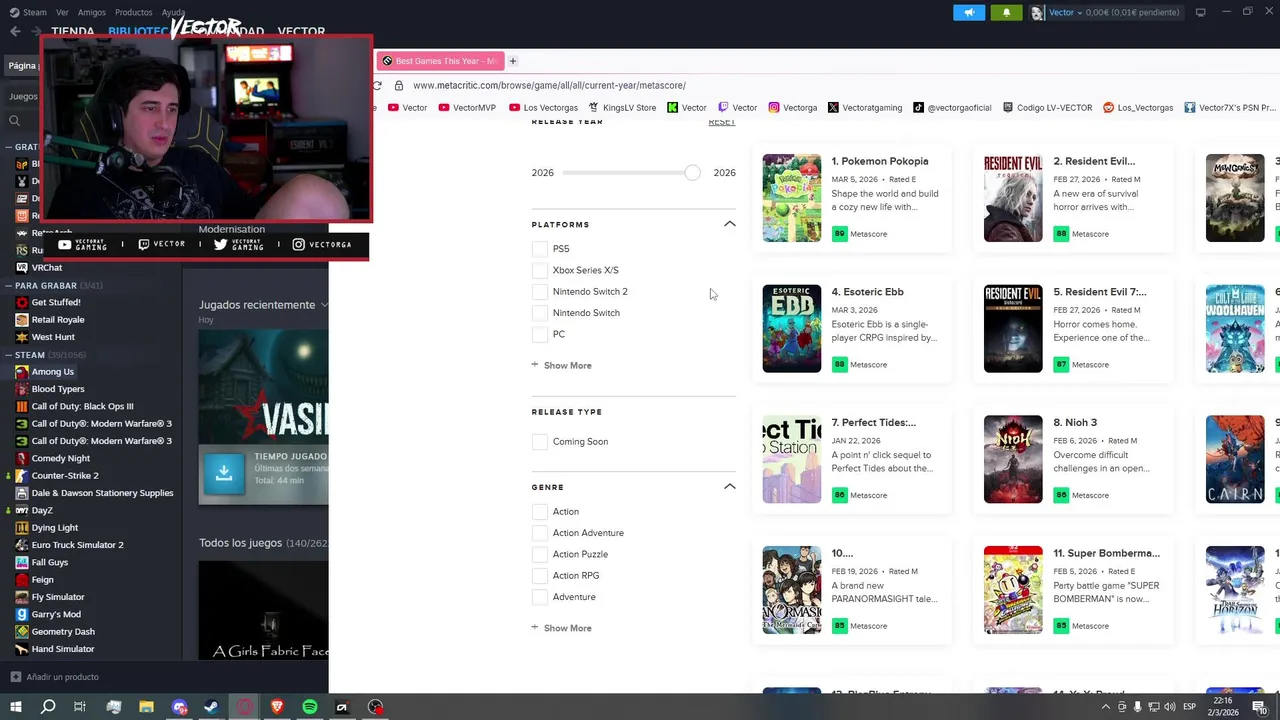This screenshot has height=720, width=1280.
Task: Show hidden system tray icons
Action: [1105, 707]
